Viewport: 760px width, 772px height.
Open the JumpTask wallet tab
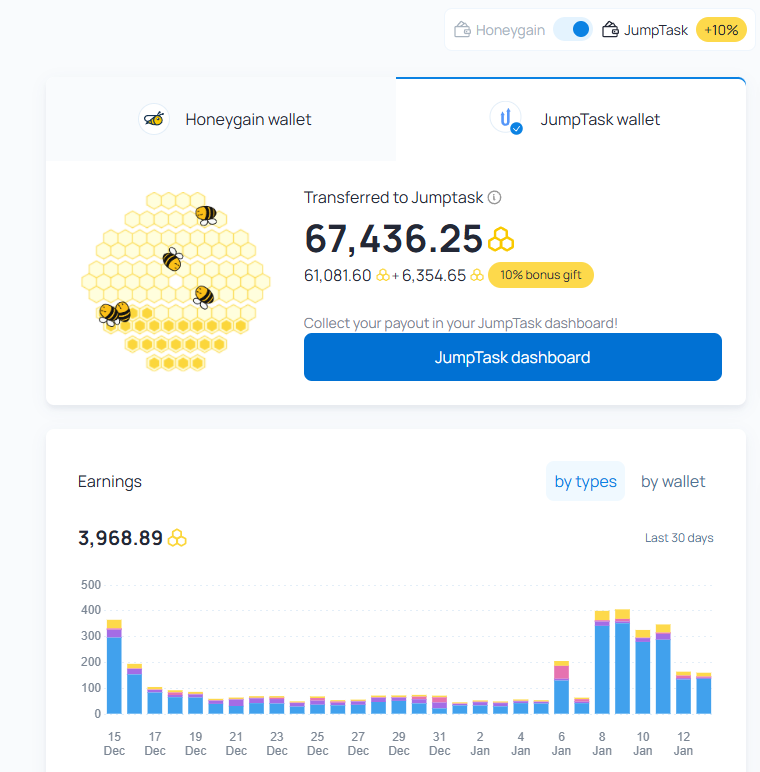click(x=571, y=119)
